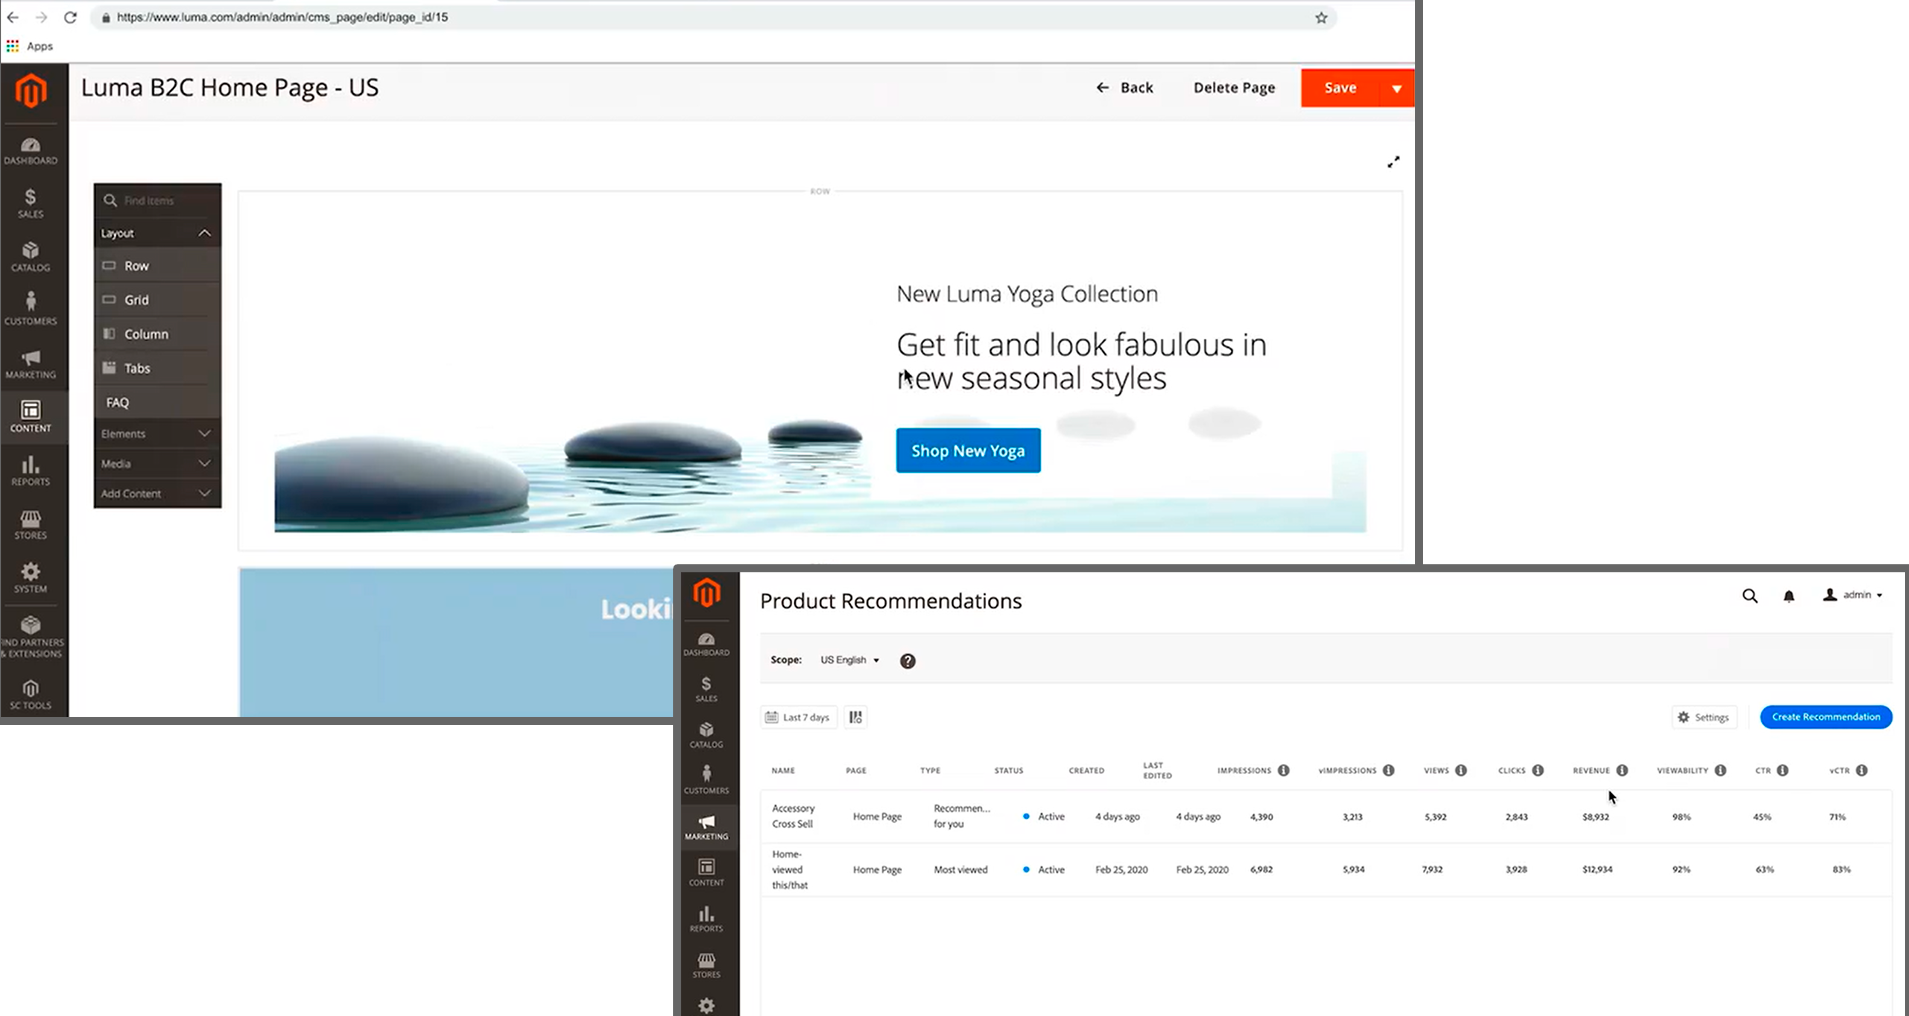Select the Column layout item
This screenshot has height=1016, width=1909.
coord(157,334)
